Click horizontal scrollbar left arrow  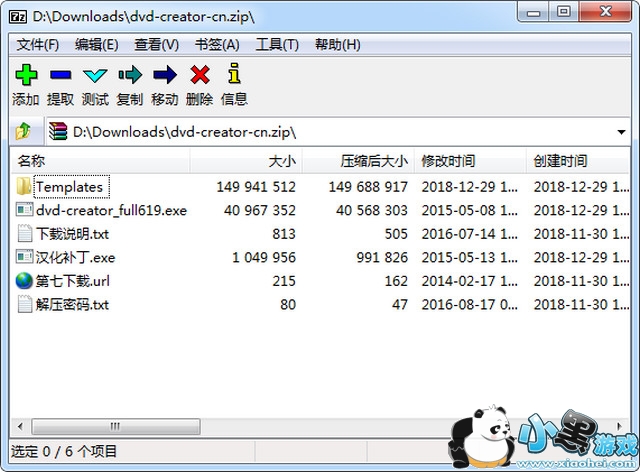(x=20, y=427)
